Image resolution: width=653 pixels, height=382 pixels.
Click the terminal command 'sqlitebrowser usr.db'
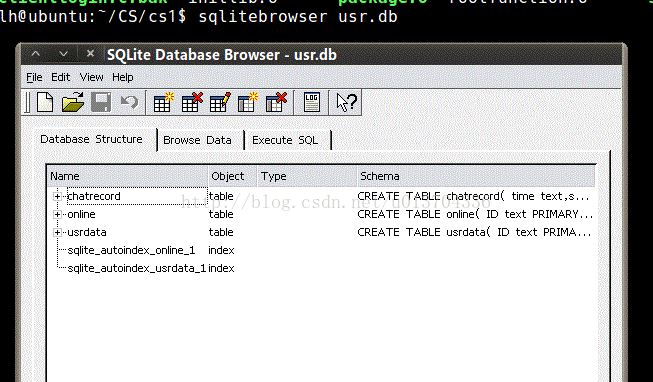pos(298,17)
